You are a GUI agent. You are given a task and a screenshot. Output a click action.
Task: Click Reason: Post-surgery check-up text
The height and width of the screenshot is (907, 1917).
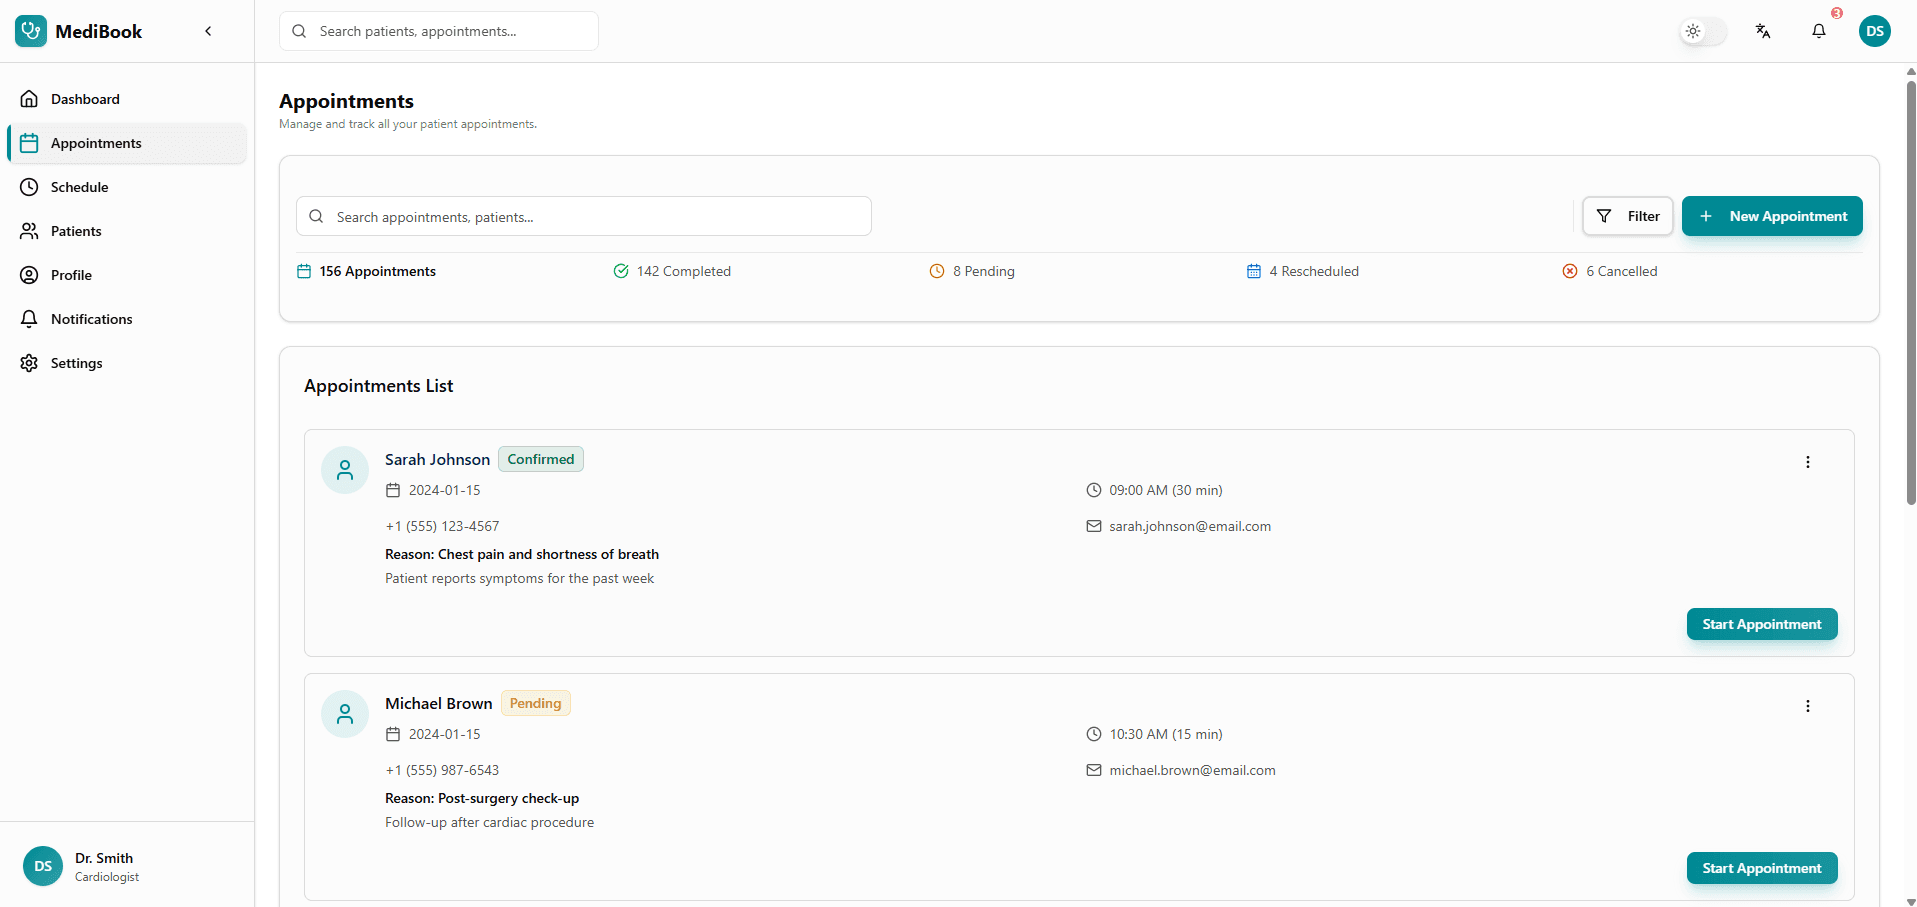click(482, 798)
